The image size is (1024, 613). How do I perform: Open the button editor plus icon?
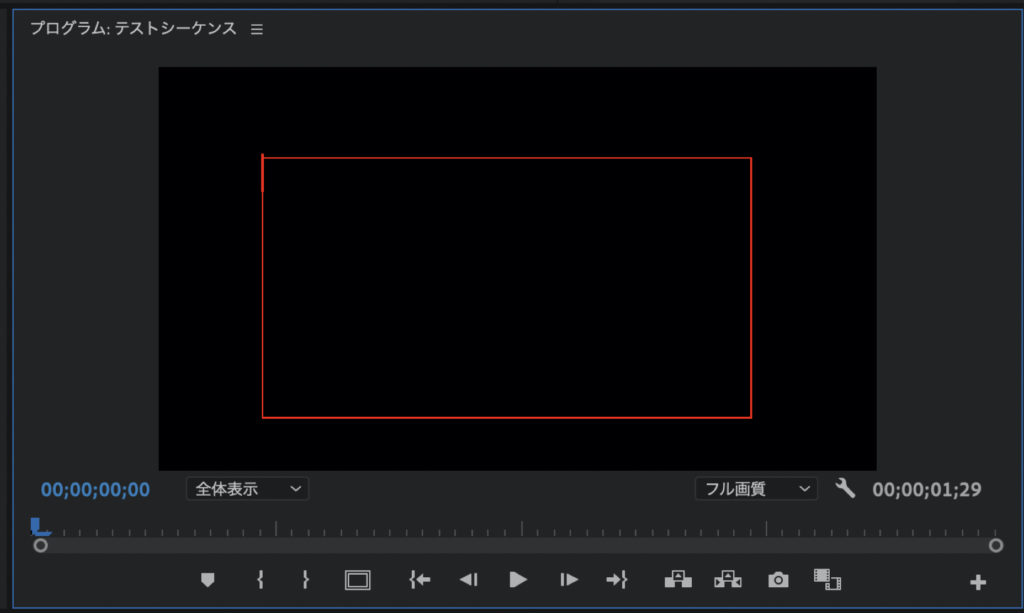point(978,582)
